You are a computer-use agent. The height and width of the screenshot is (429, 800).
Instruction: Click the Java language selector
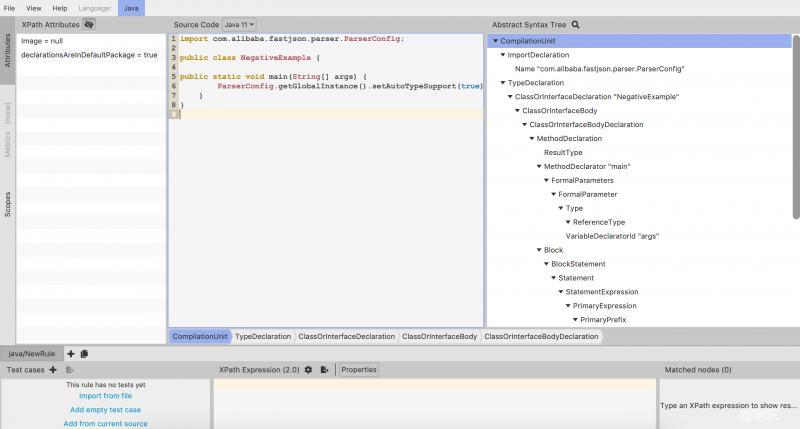pos(131,8)
